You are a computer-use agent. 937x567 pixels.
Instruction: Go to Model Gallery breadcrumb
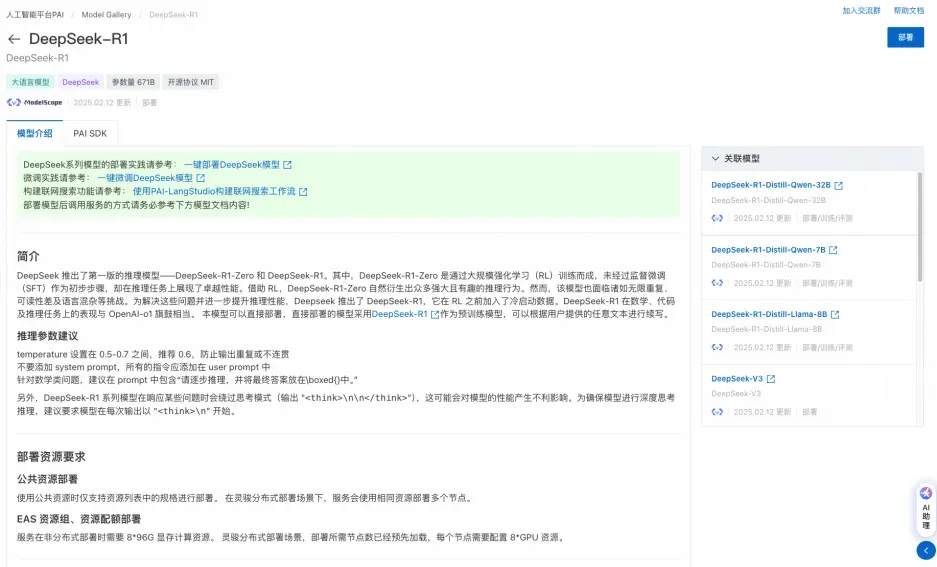pyautogui.click(x=106, y=14)
